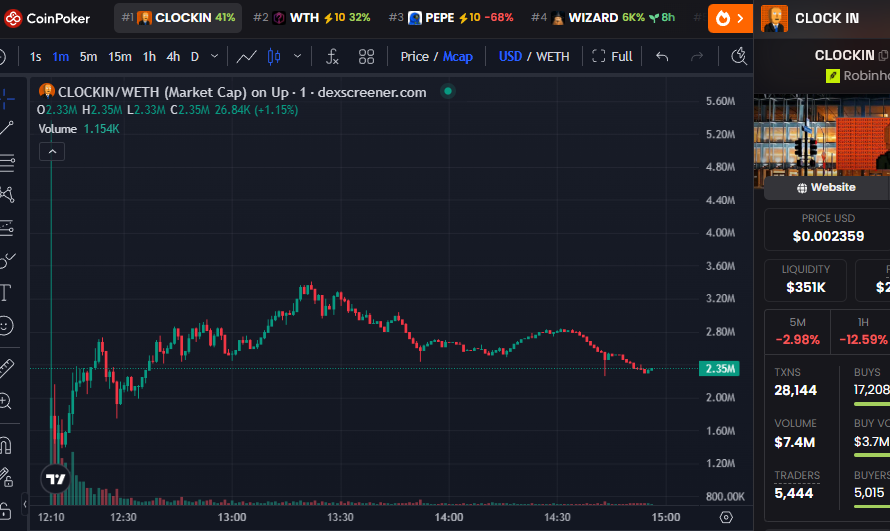This screenshot has width=890, height=531.
Task: Click the 13:30 time axis label
Action: coord(340,517)
